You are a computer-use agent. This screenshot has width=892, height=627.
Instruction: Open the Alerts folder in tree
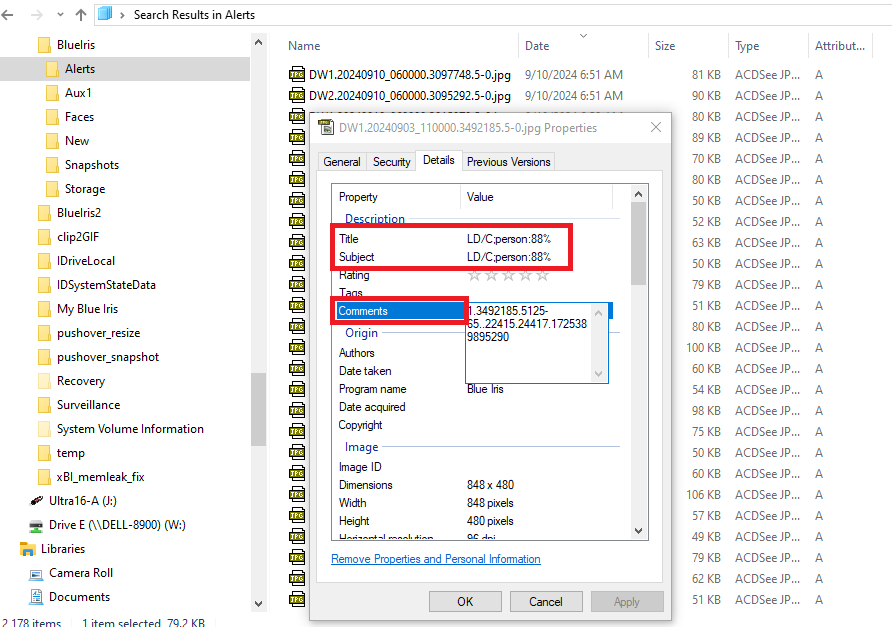click(80, 69)
